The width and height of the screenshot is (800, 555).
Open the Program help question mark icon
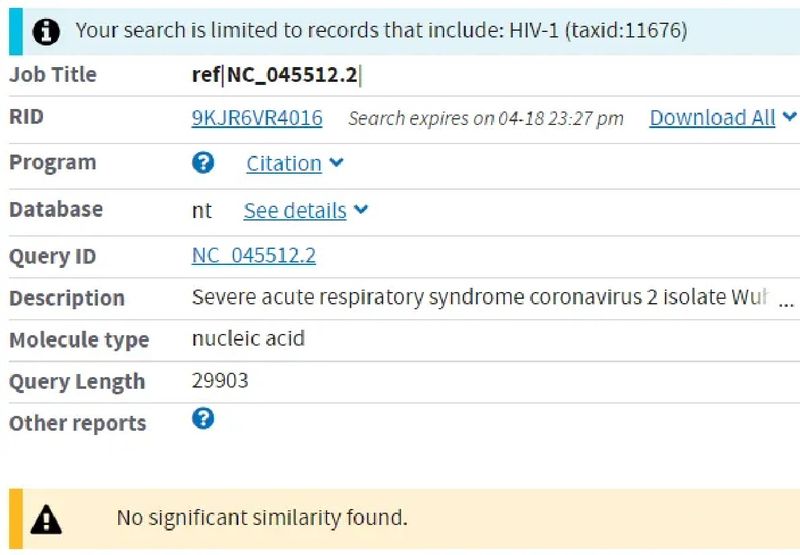(x=203, y=163)
